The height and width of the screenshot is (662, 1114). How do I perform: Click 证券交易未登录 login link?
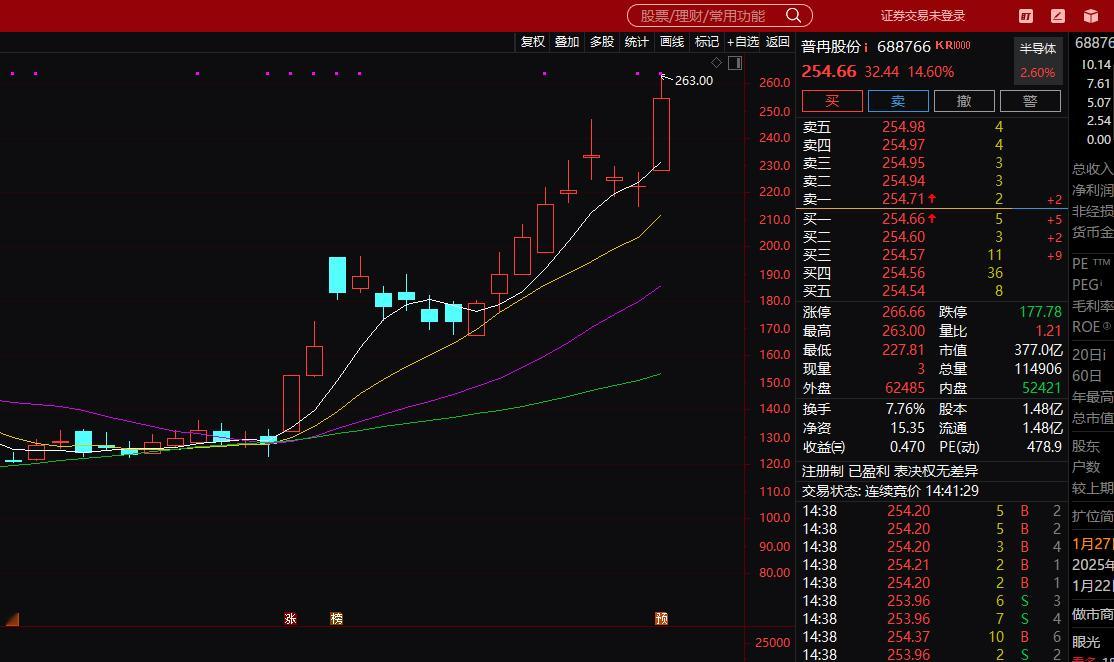[922, 16]
